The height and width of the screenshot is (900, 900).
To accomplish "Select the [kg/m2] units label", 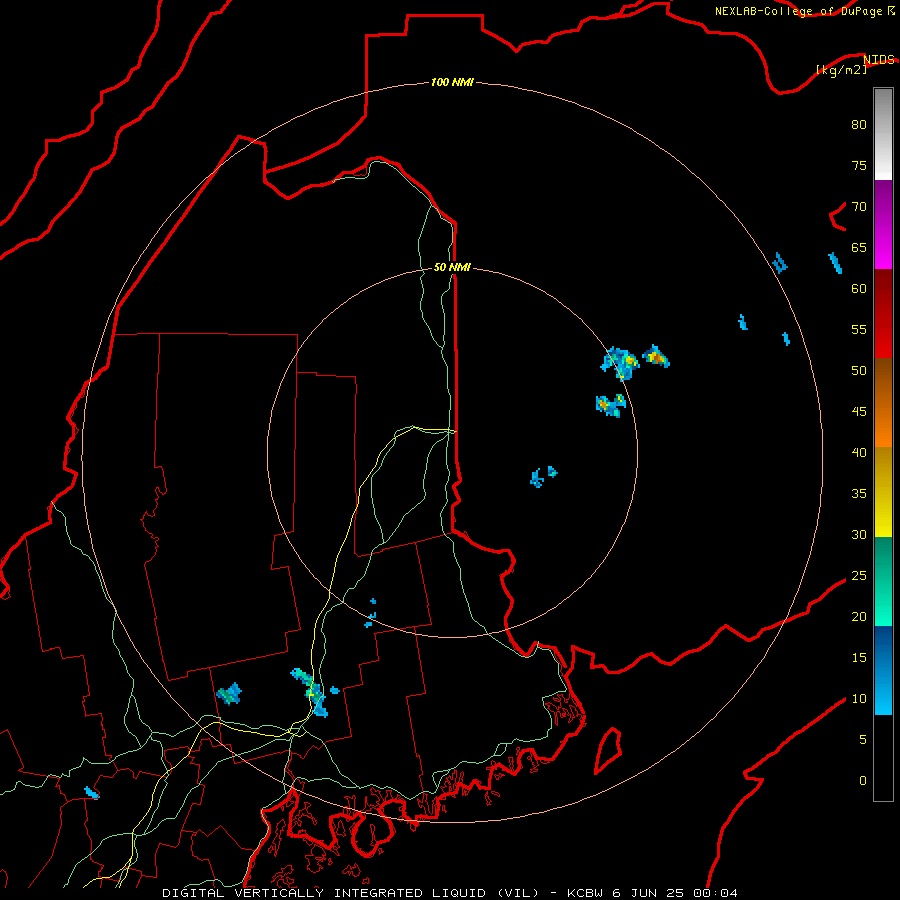I will tap(841, 69).
